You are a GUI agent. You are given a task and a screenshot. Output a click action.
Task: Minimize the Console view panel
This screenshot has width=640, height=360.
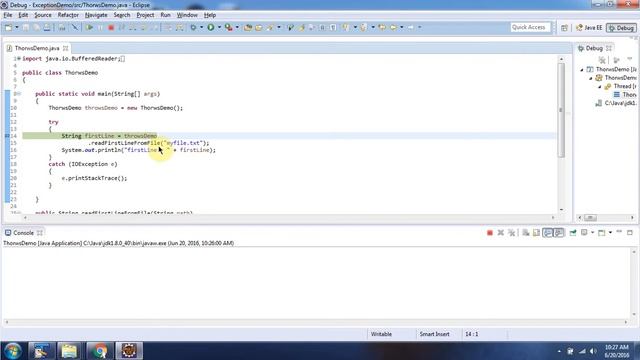(619, 232)
